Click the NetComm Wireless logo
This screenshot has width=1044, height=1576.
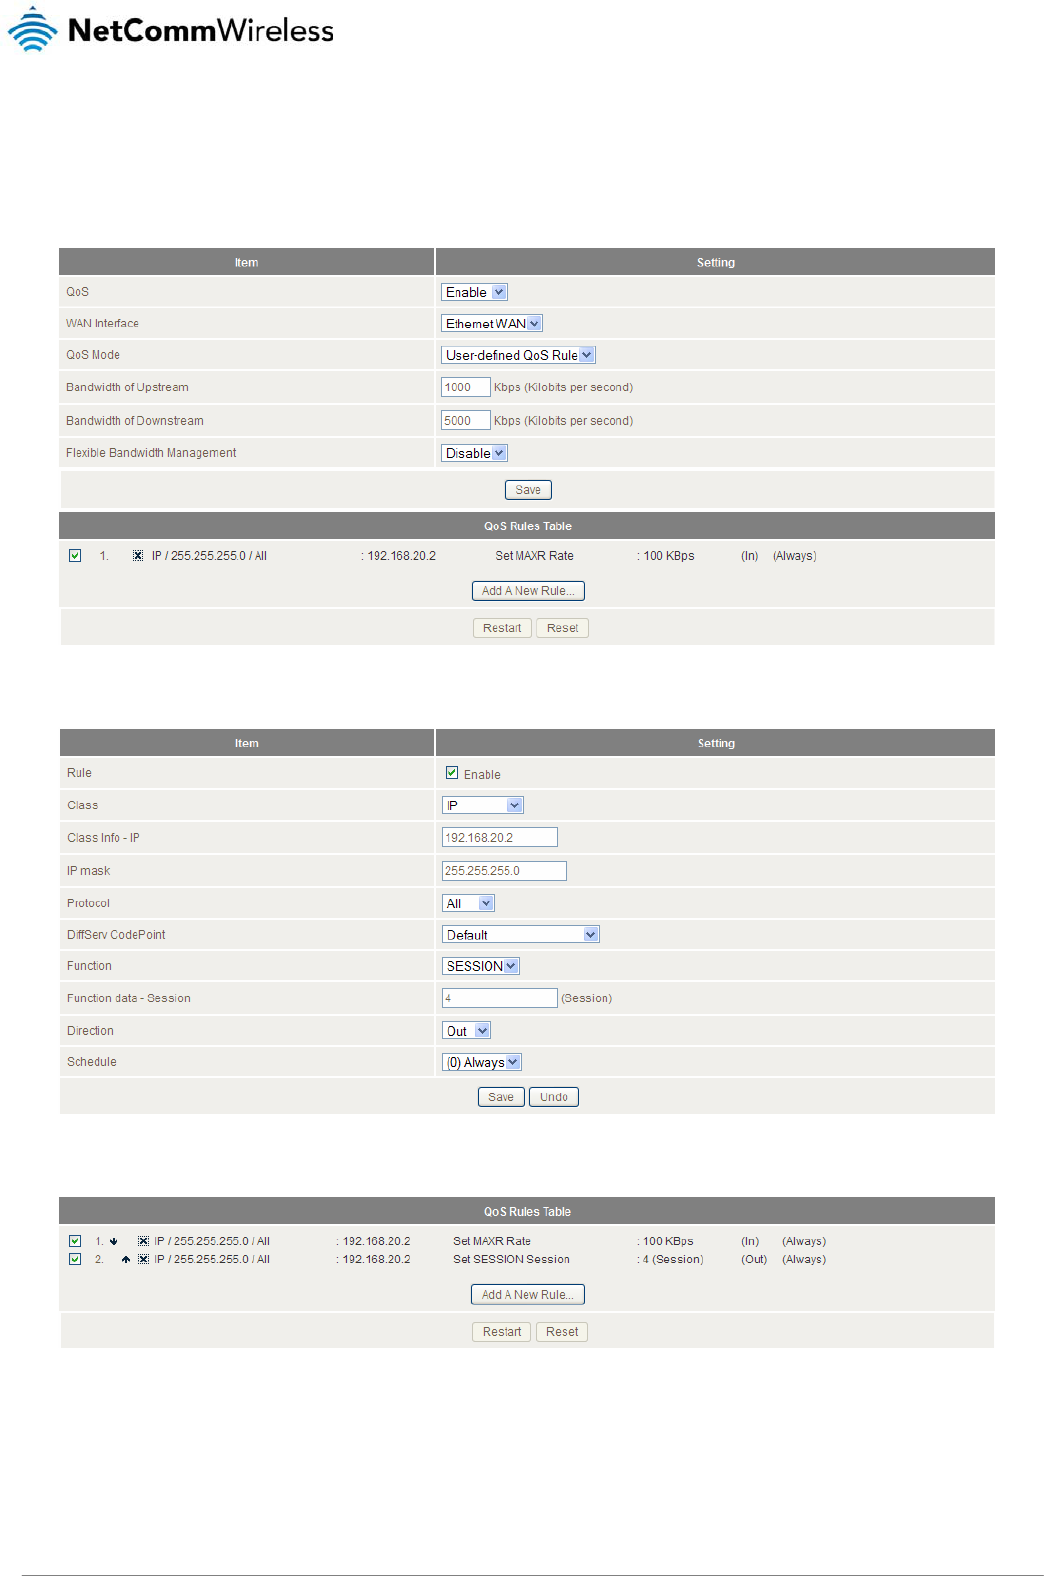pos(171,30)
